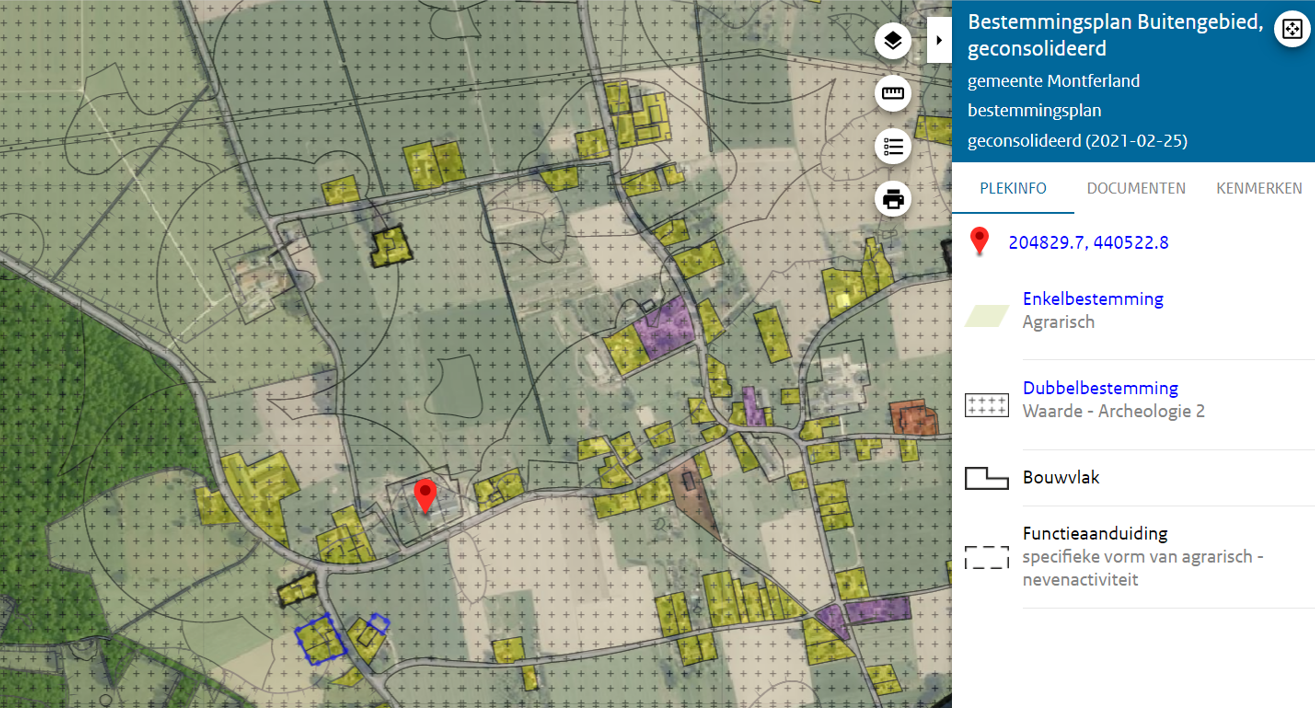Screen dimensions: 1315x708
Task: Open the legend list button
Action: point(893,147)
